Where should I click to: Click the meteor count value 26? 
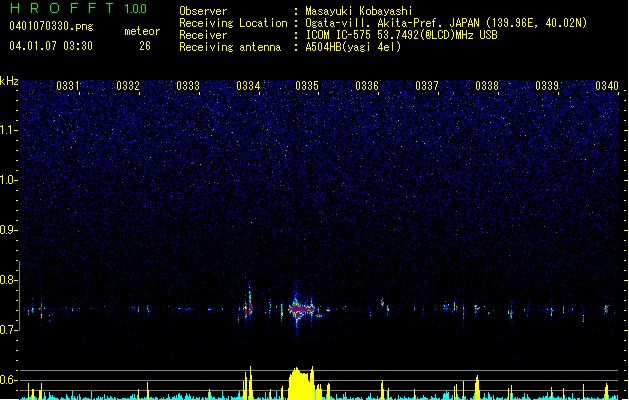point(145,46)
